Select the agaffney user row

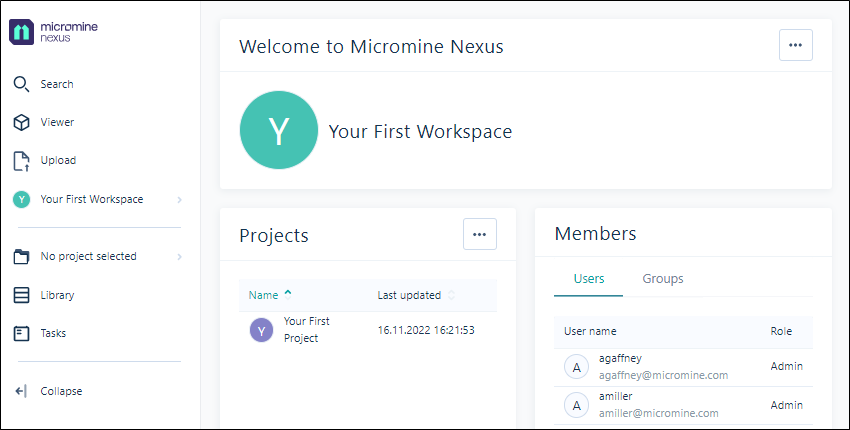[683, 367]
